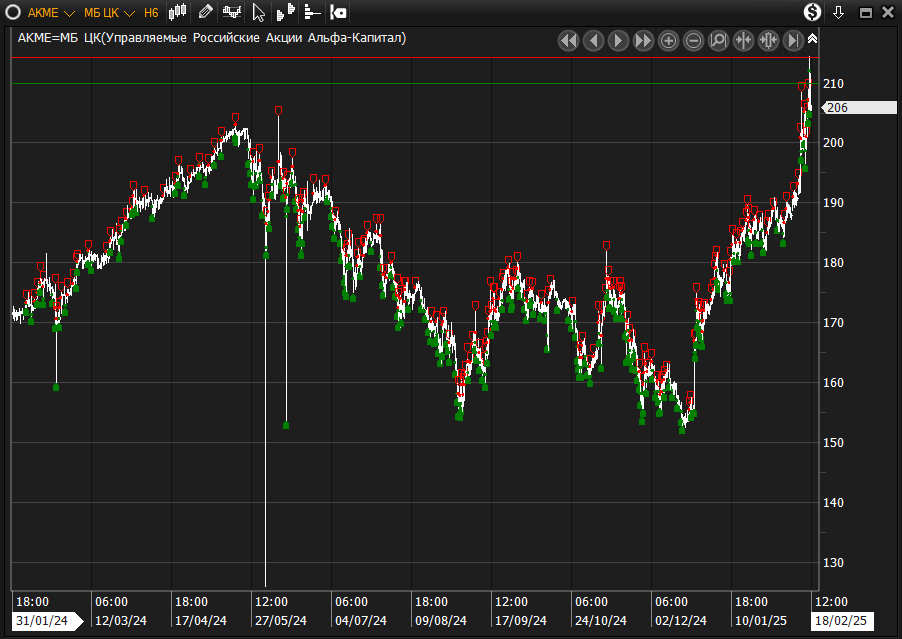The height and width of the screenshot is (639, 902).
Task: Click the 150 price axis label
Action: tap(834, 443)
